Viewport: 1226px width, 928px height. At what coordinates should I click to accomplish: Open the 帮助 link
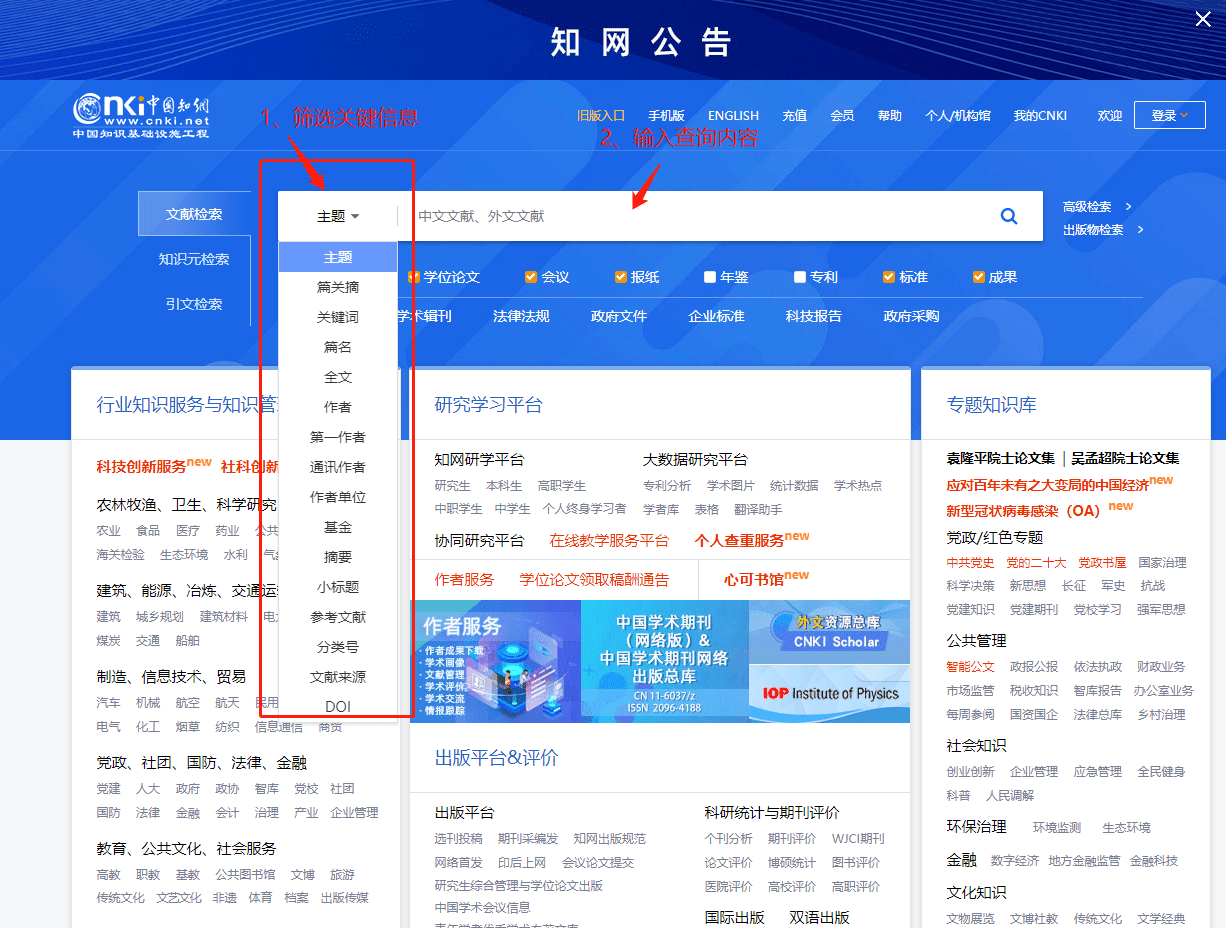[x=890, y=116]
